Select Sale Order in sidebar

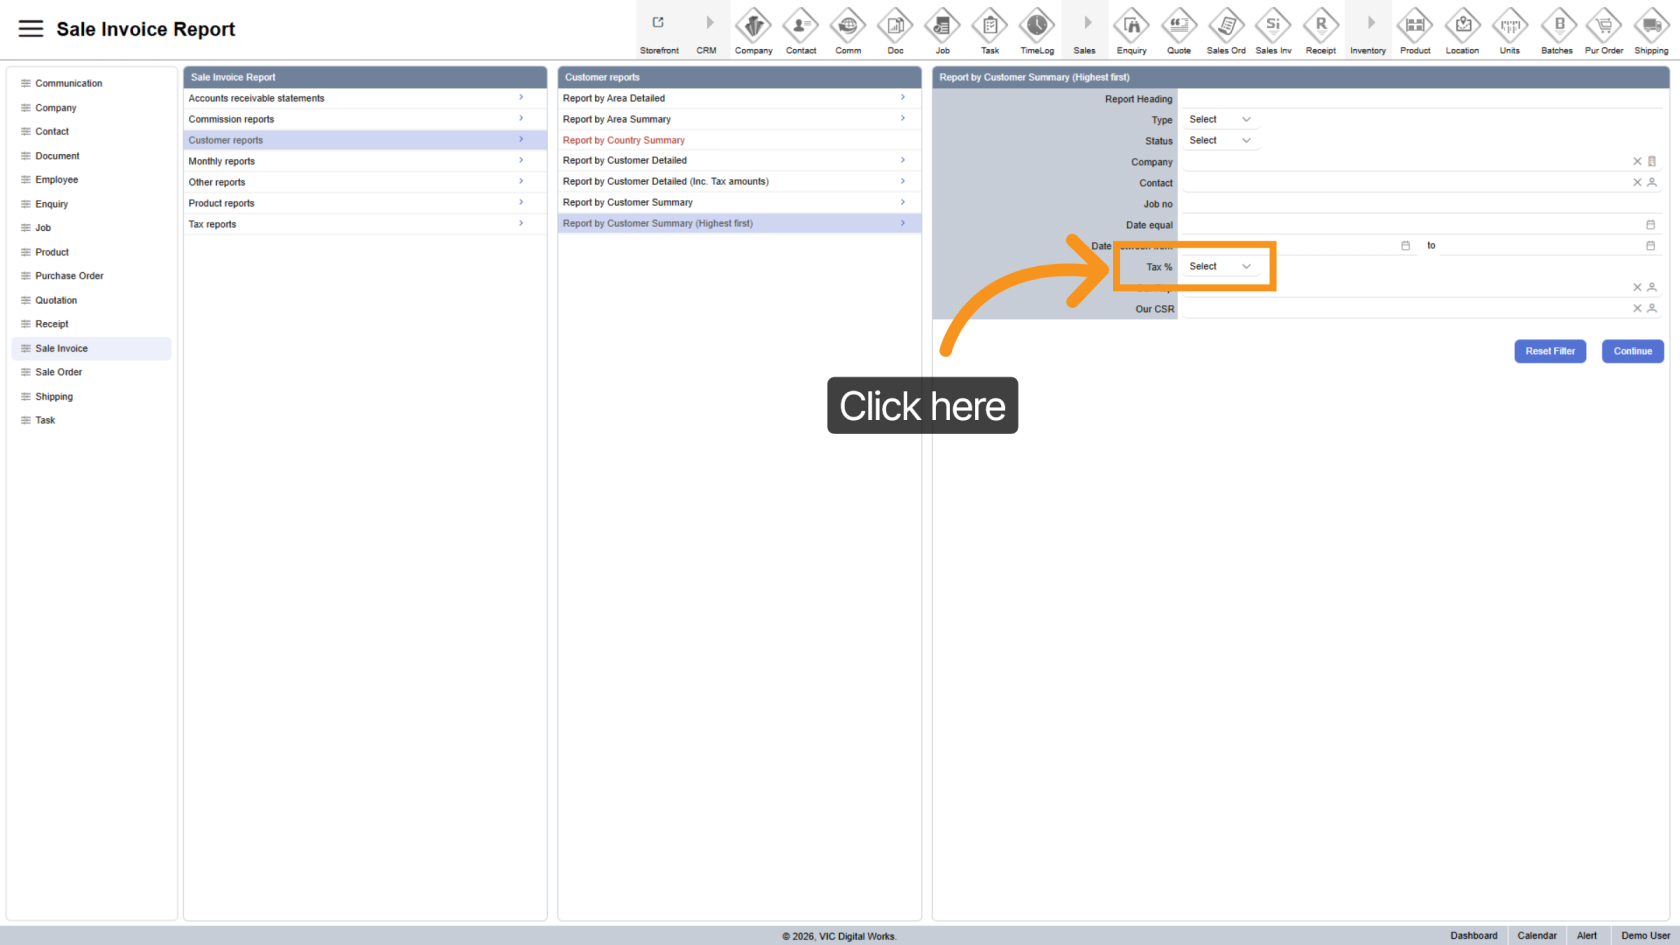(59, 372)
